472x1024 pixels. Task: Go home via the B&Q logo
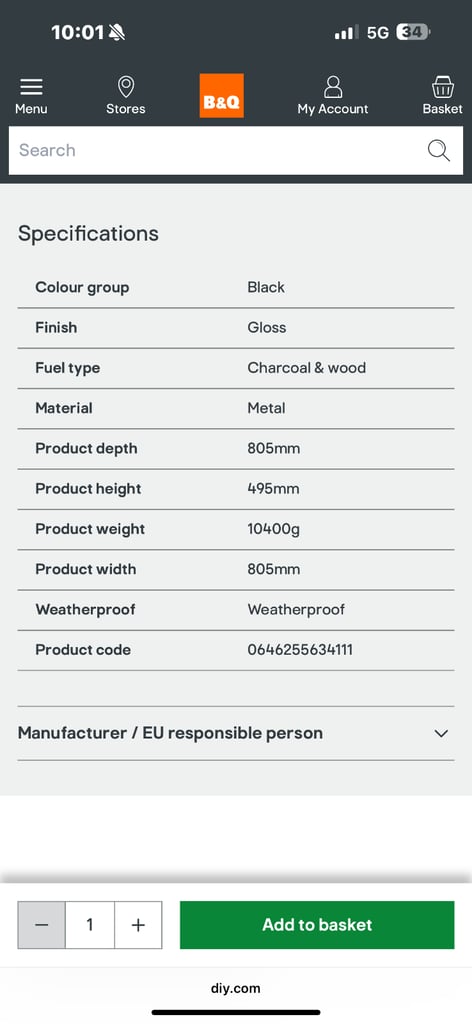221,96
